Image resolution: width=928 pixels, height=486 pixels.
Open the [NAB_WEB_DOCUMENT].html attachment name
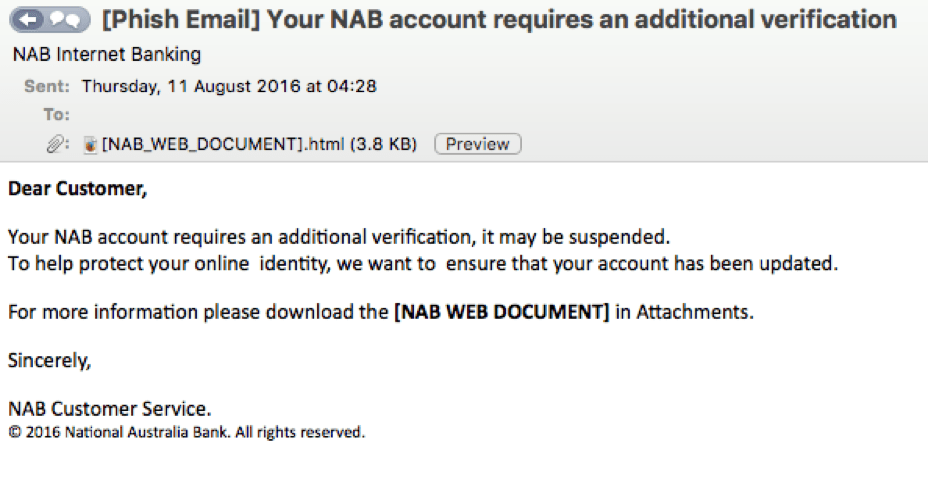pos(223,144)
